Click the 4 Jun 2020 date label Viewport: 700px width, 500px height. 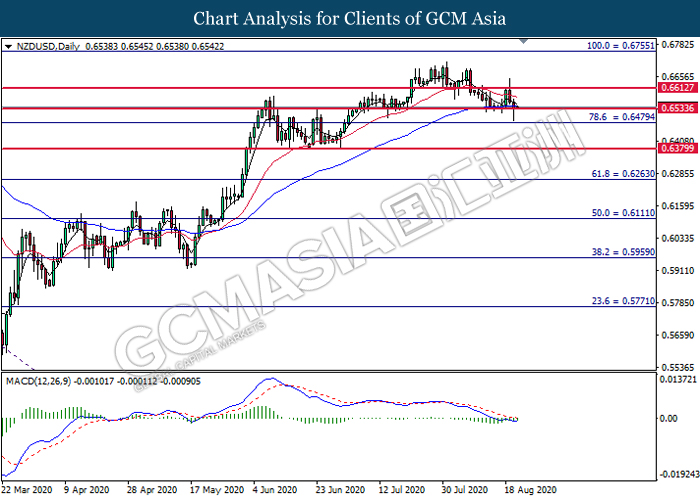(x=275, y=490)
